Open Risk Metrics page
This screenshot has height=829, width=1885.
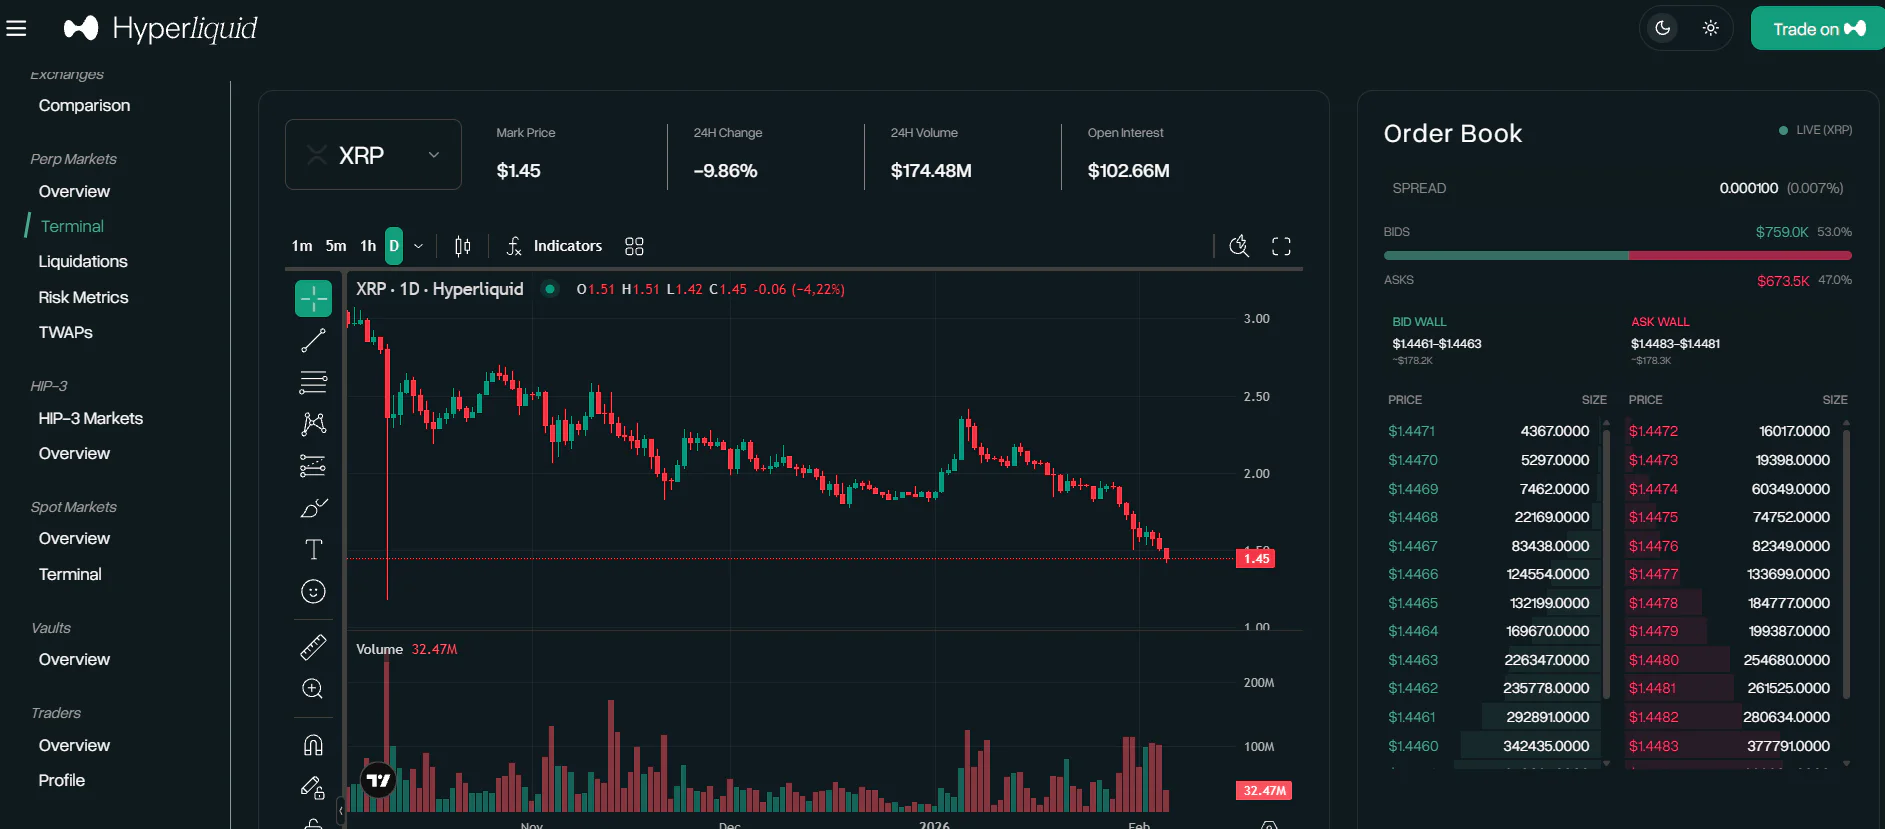pos(83,297)
